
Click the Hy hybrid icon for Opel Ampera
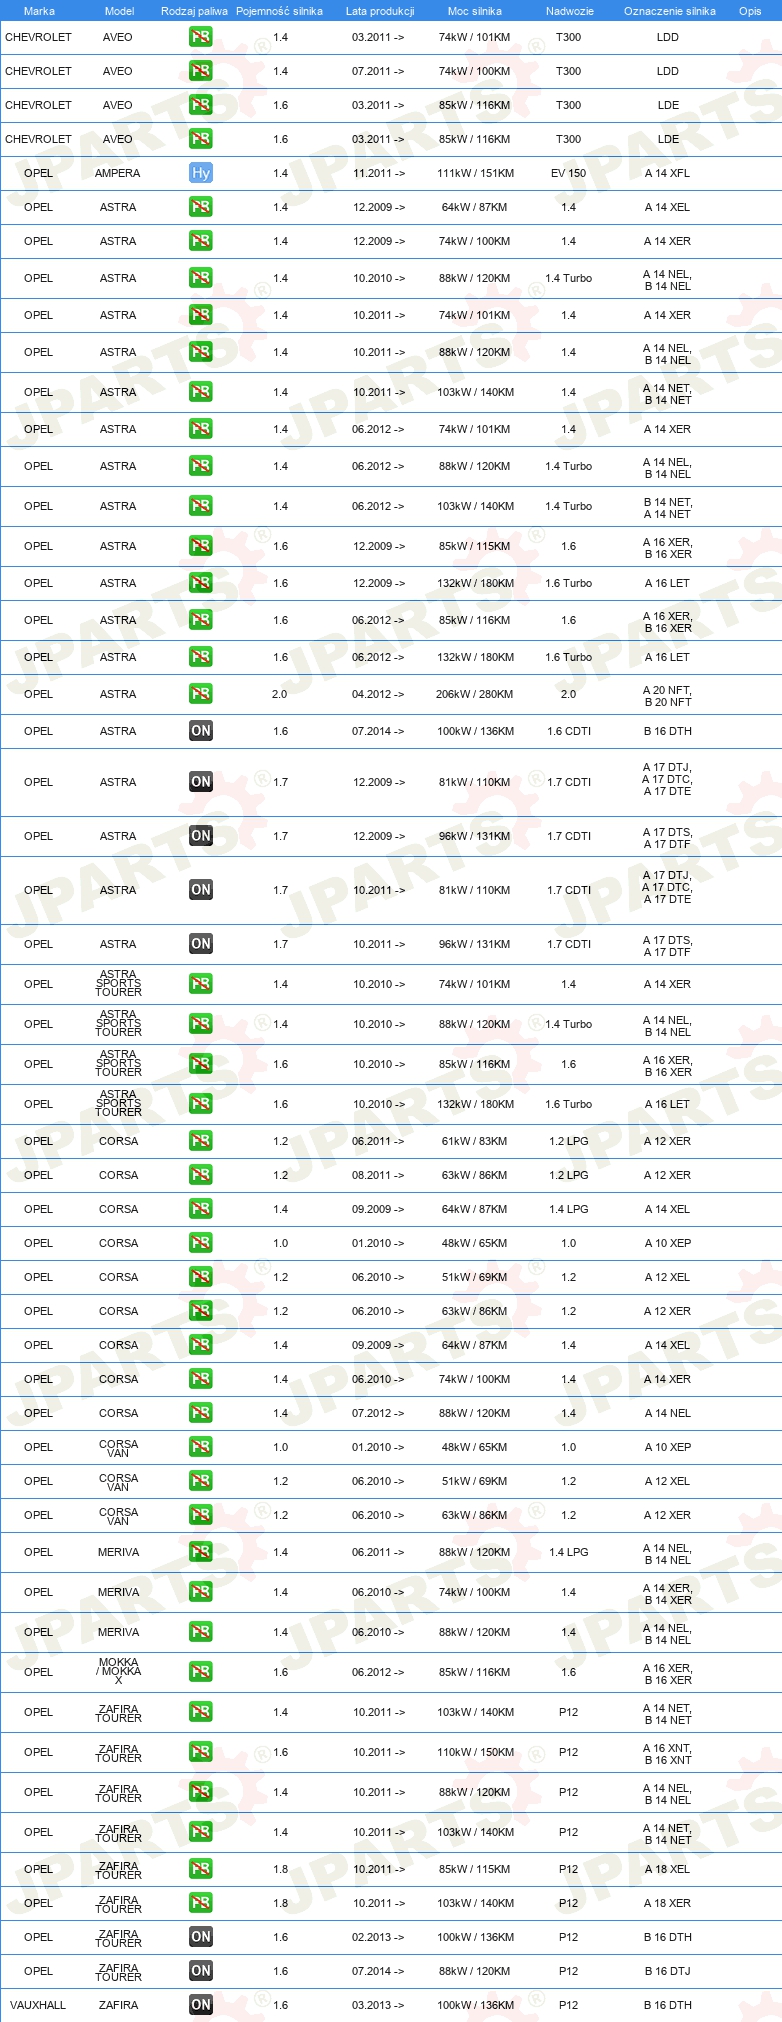pyautogui.click(x=200, y=173)
